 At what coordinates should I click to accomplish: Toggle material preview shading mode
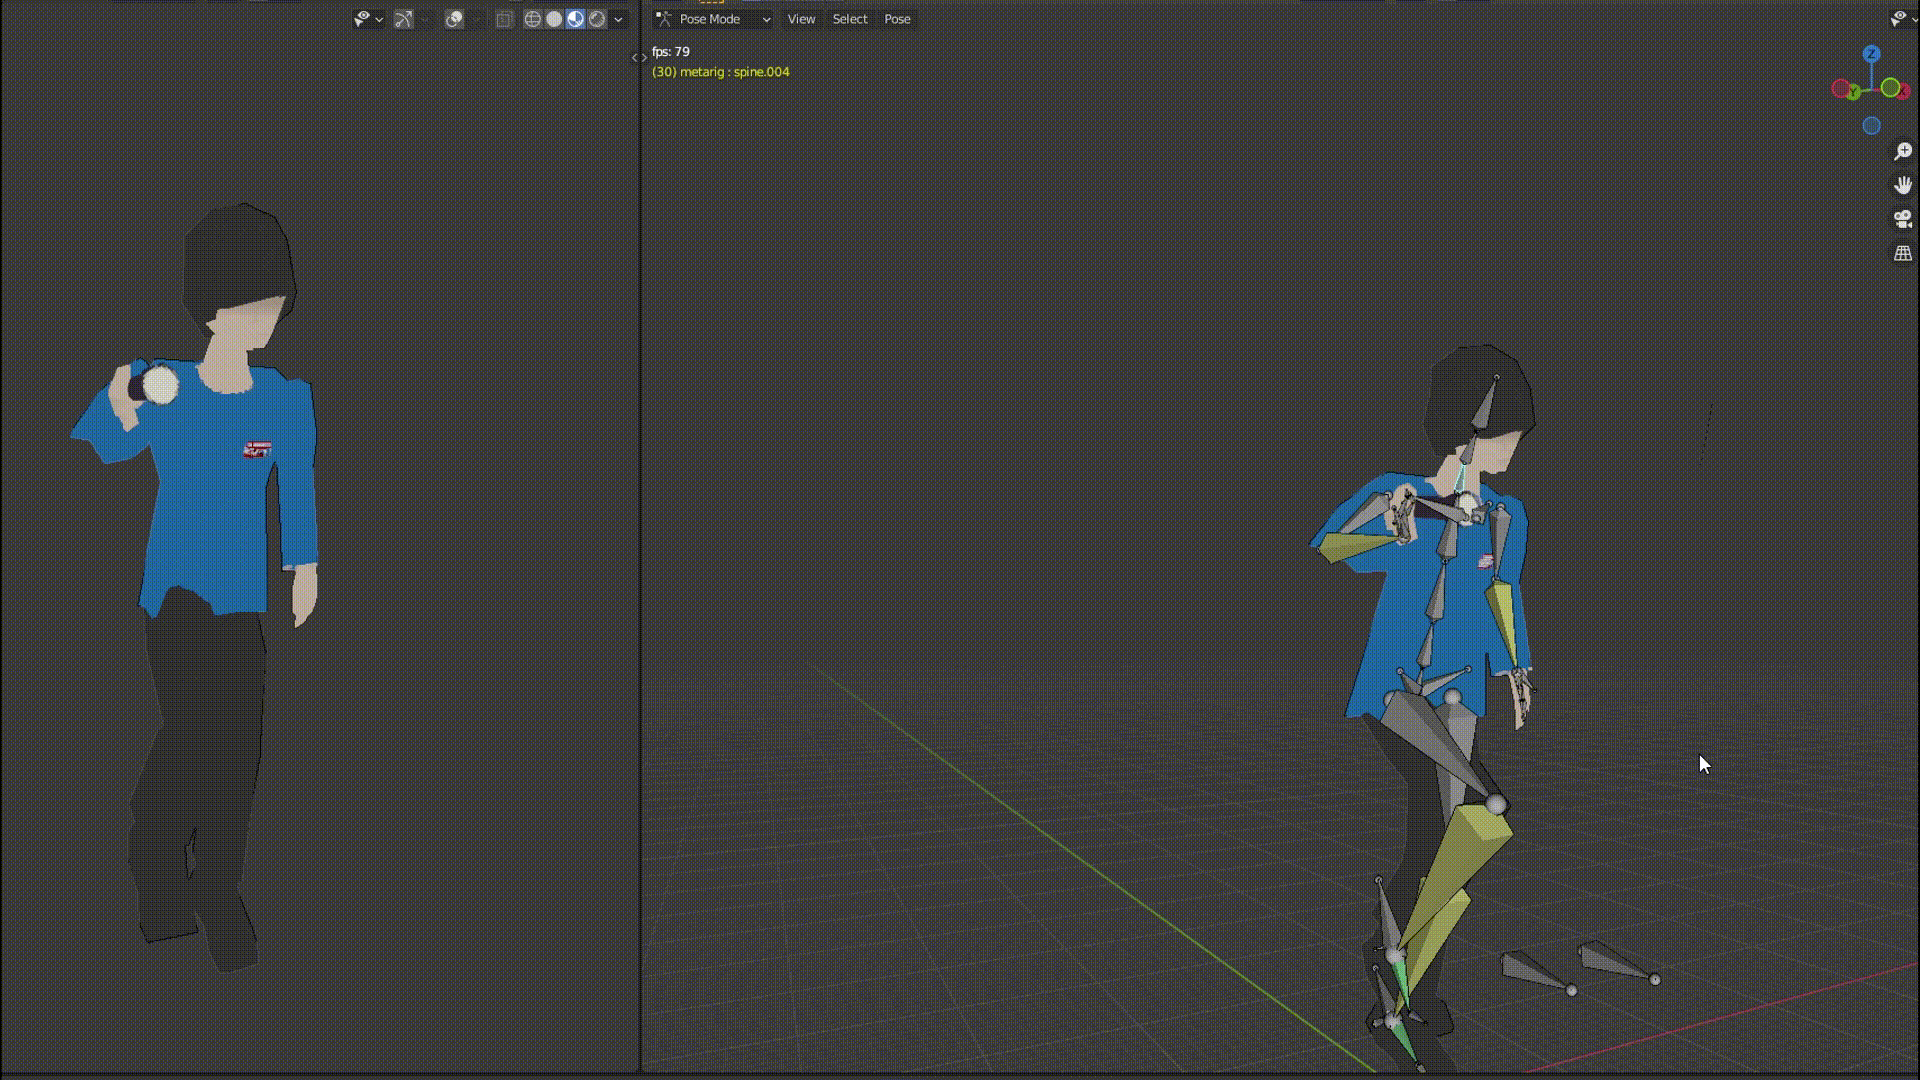(575, 19)
